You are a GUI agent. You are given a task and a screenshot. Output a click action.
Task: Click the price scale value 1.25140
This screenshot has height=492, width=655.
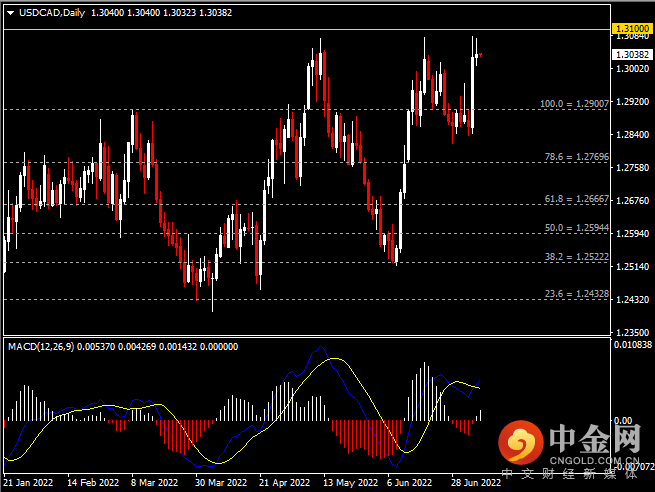[x=632, y=266]
